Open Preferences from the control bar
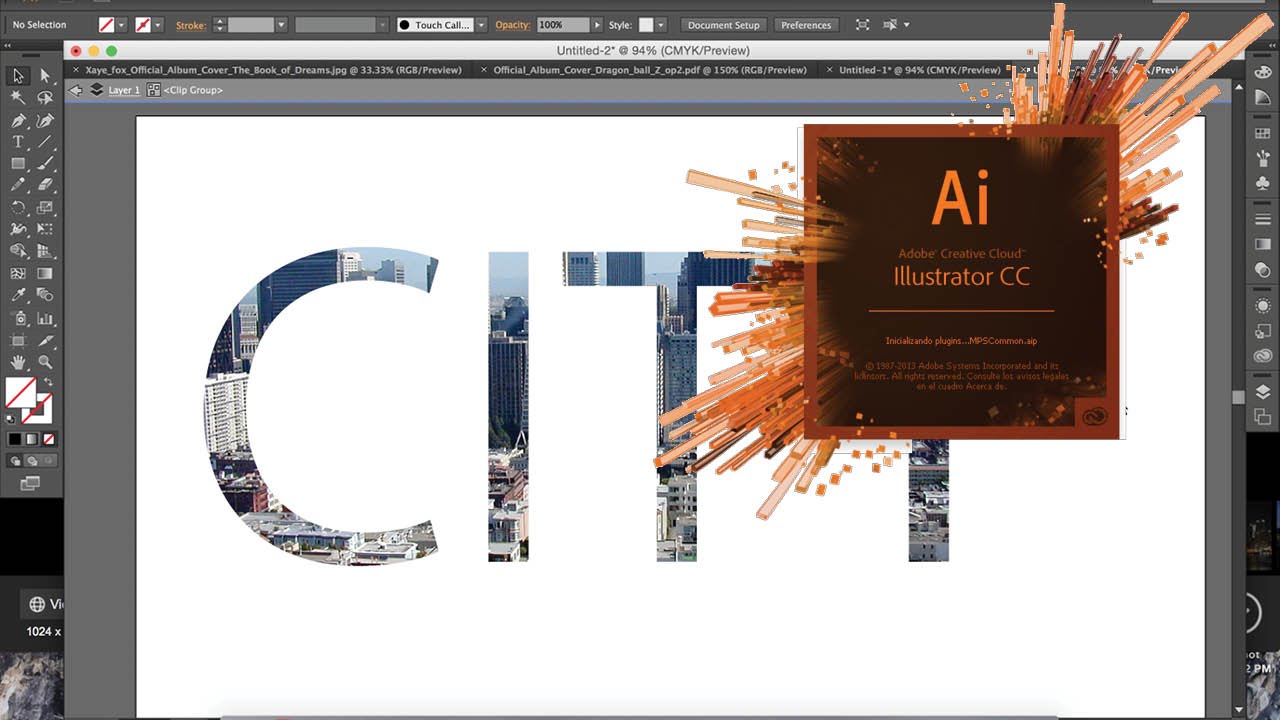 pyautogui.click(x=807, y=24)
